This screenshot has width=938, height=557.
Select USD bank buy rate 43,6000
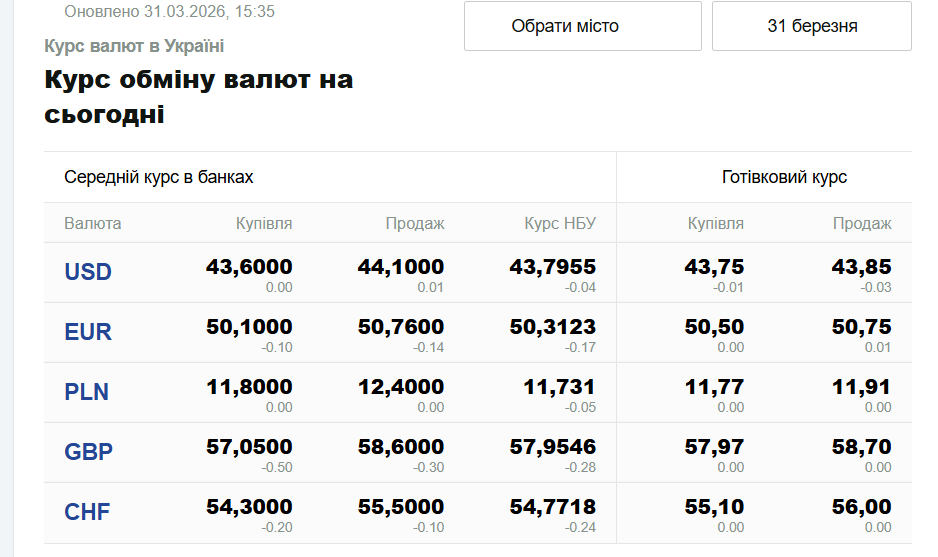249,267
